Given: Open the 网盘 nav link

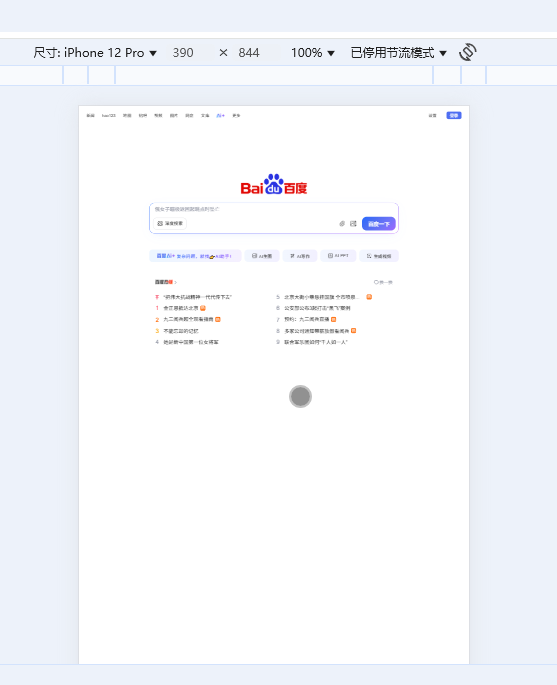Looking at the screenshot, I should 189,116.
